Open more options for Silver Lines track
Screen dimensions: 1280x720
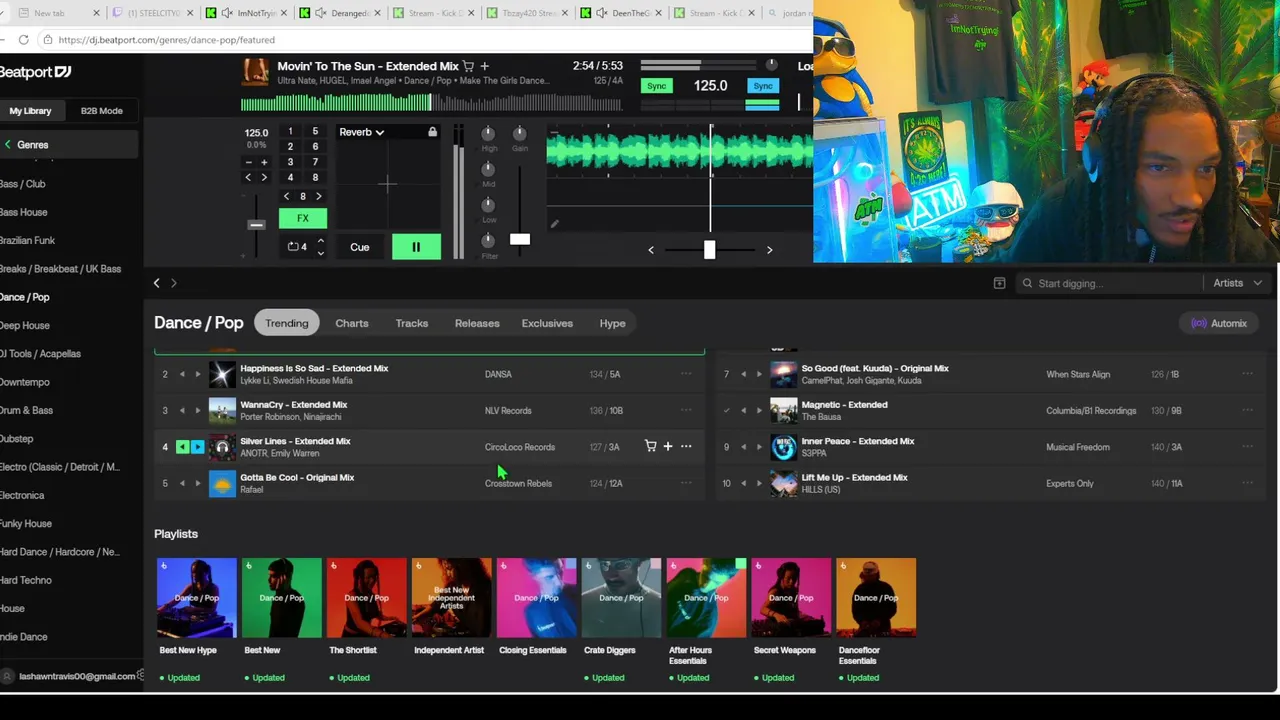686,446
